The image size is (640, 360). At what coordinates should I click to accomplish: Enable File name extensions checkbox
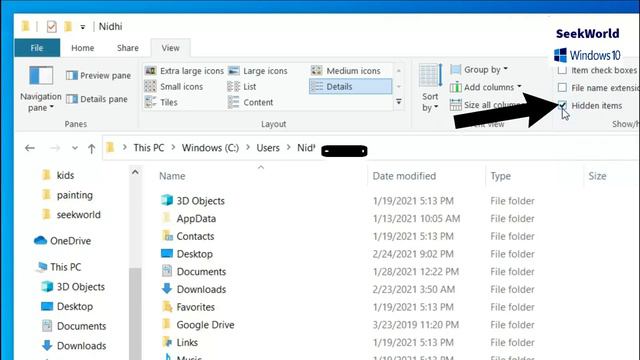coord(562,88)
